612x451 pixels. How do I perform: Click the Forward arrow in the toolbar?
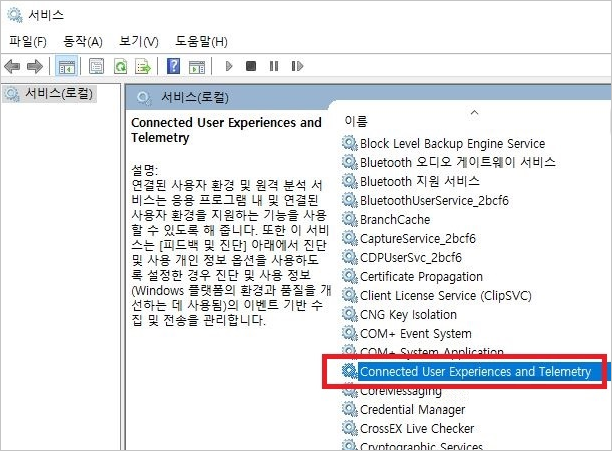(x=35, y=66)
